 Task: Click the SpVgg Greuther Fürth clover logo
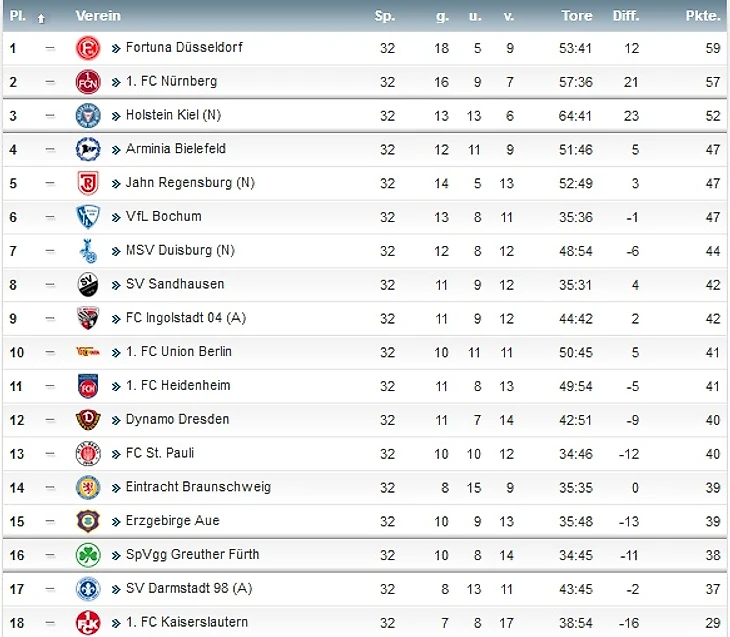88,555
